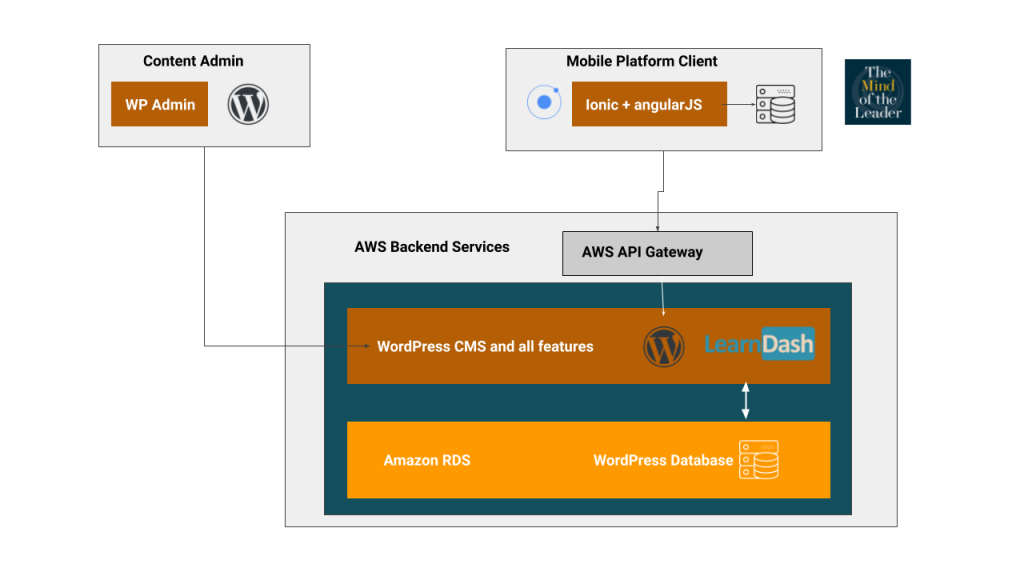Click the AWS Backend Services label

click(x=432, y=247)
